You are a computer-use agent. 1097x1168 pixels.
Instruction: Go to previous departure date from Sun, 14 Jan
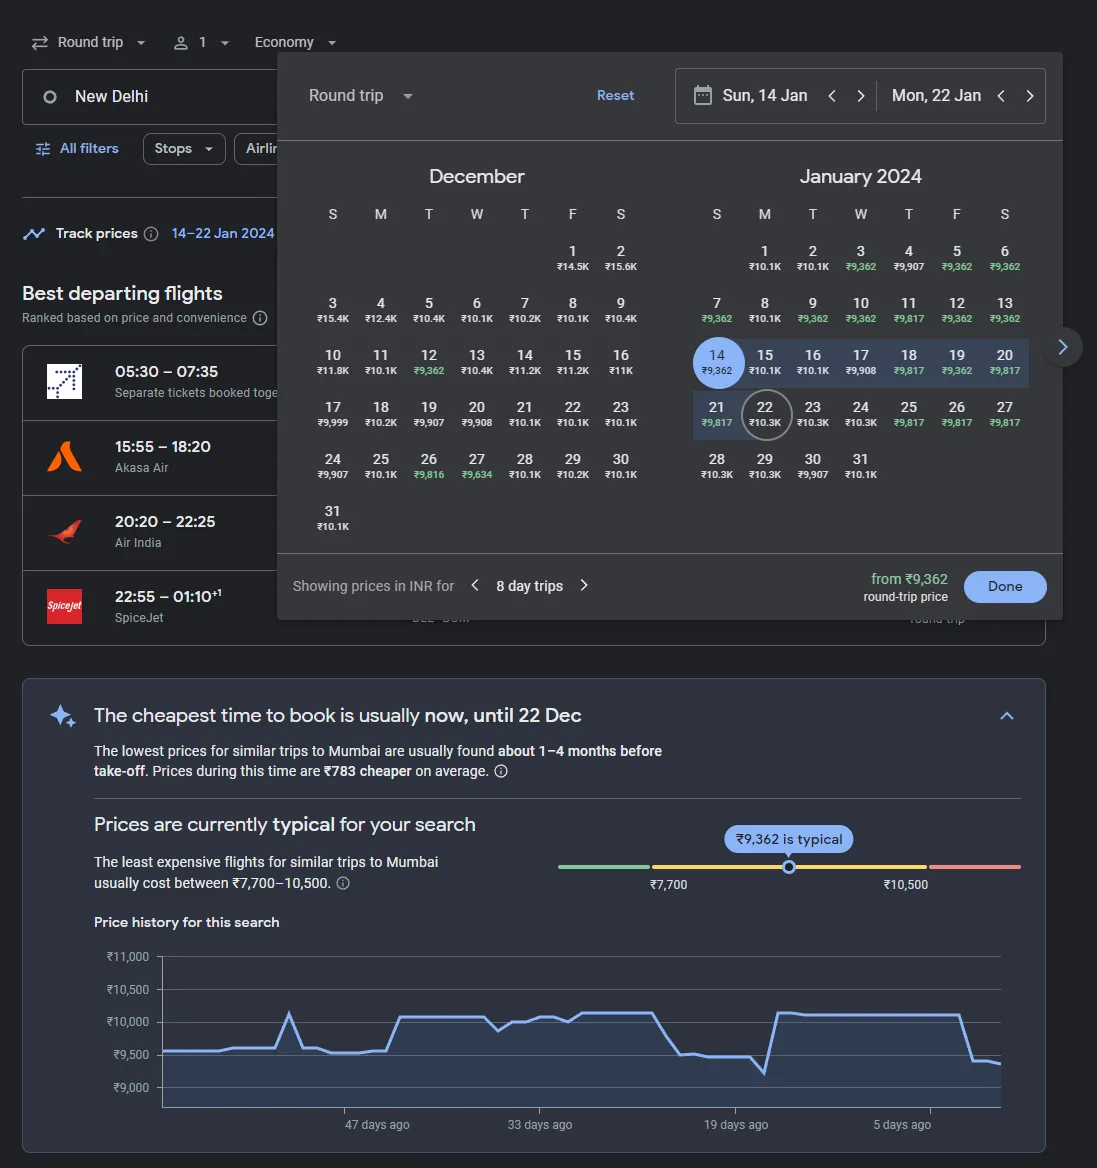click(x=832, y=96)
